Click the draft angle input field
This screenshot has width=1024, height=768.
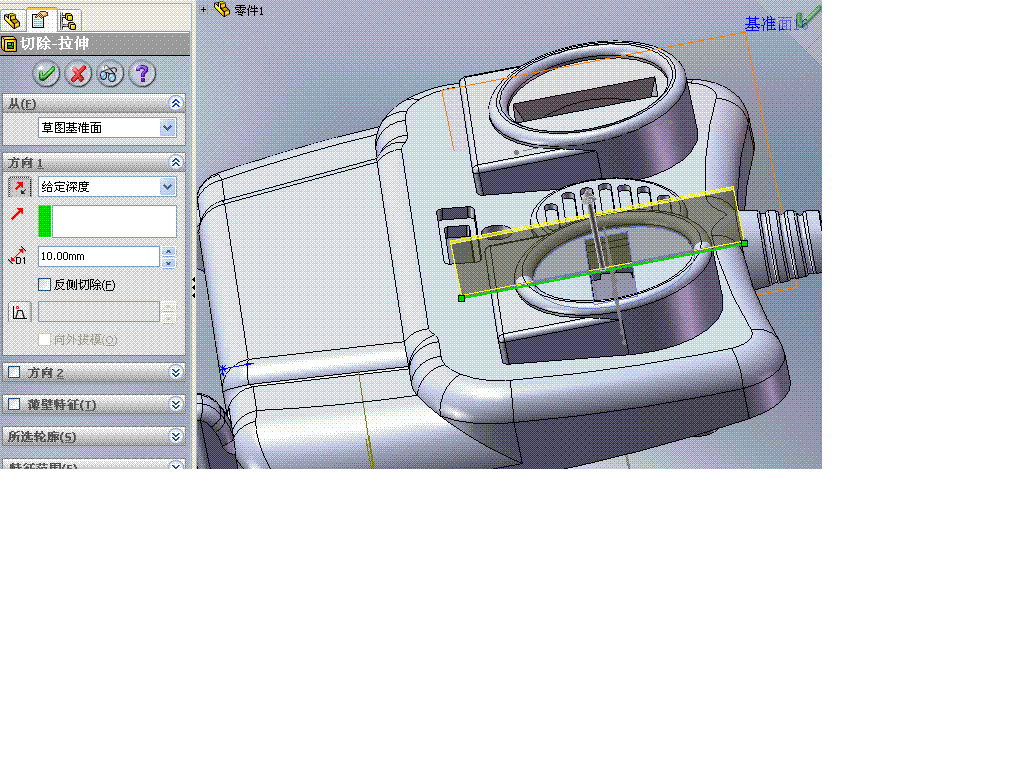pyautogui.click(x=99, y=312)
